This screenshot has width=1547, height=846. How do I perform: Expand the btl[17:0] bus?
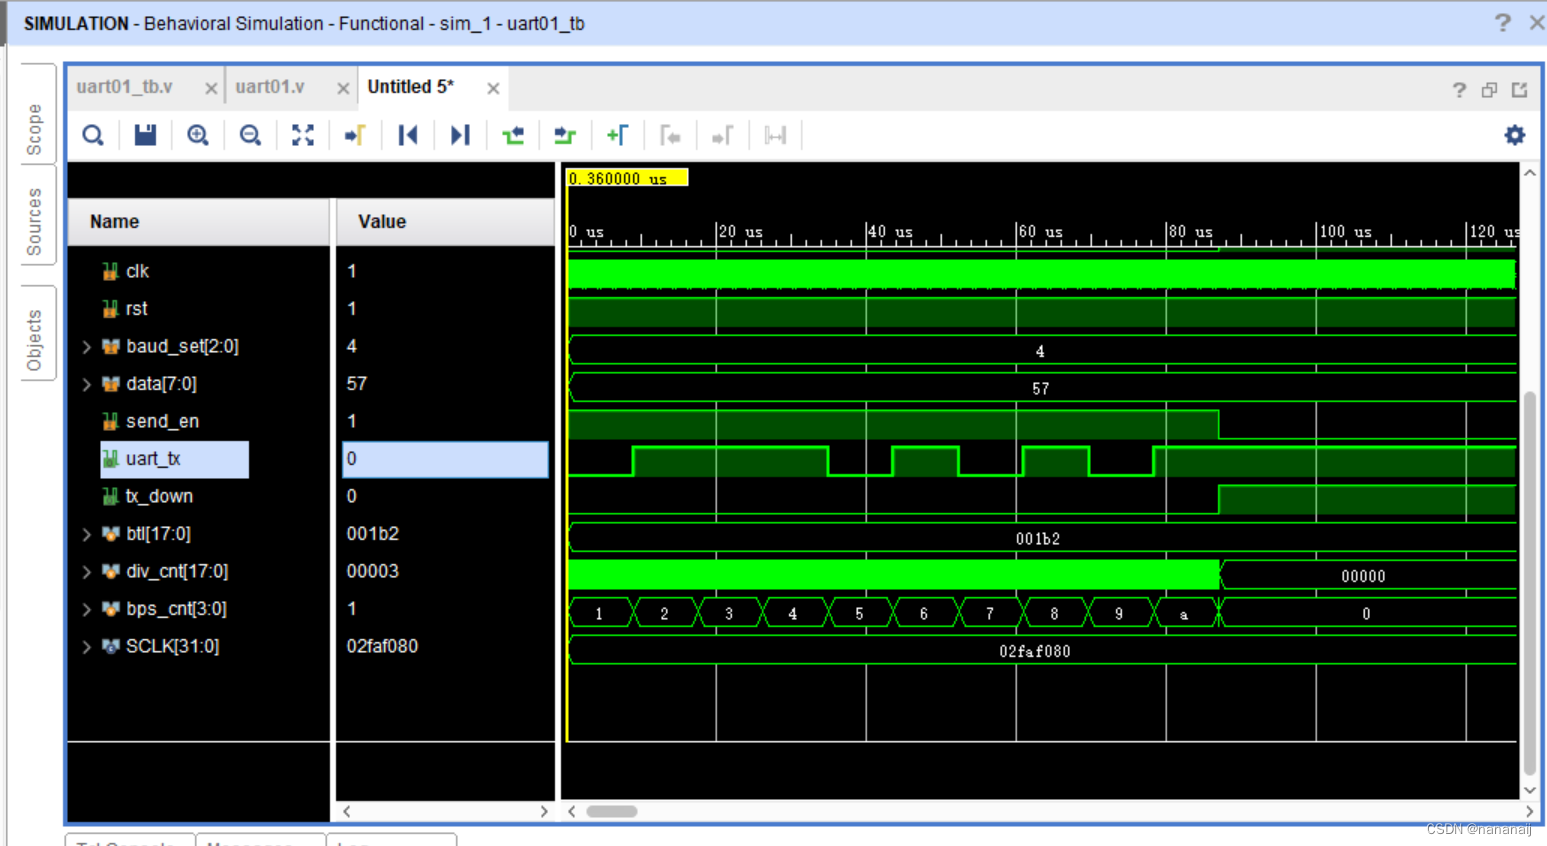tap(87, 534)
